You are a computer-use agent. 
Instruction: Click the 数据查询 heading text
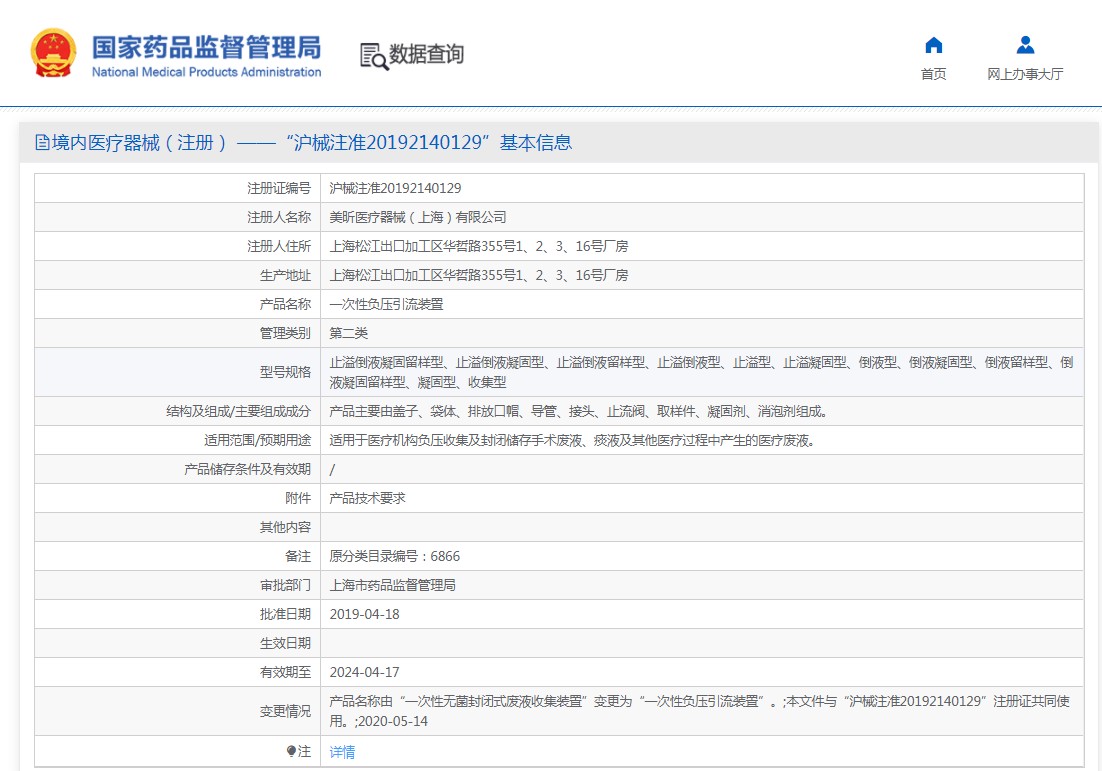[x=427, y=54]
